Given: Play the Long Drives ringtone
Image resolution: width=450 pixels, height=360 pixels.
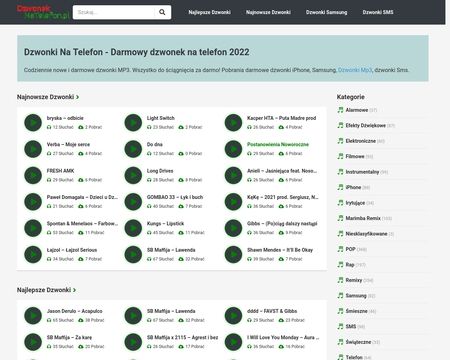Looking at the screenshot, I should [133, 175].
